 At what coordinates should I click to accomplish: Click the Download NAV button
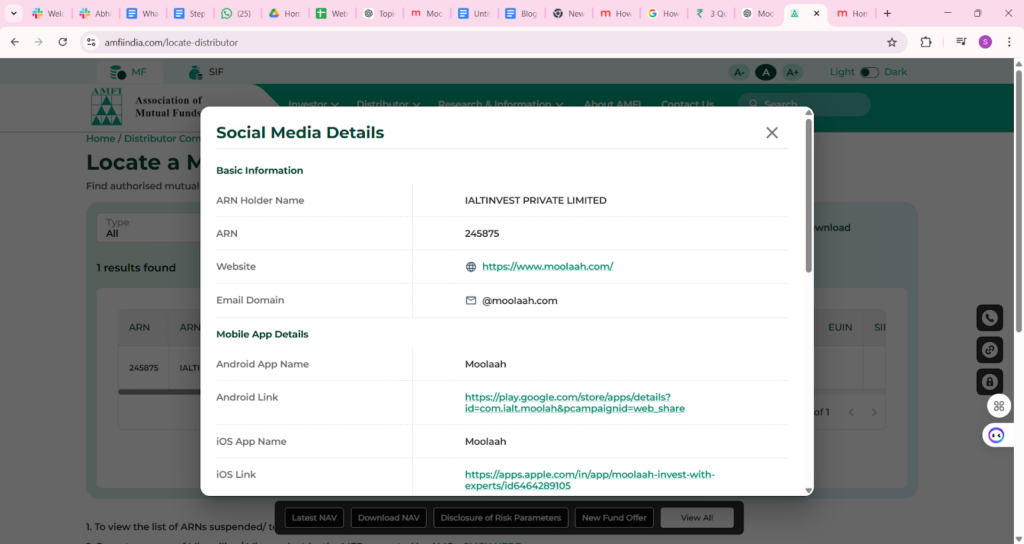click(x=389, y=518)
